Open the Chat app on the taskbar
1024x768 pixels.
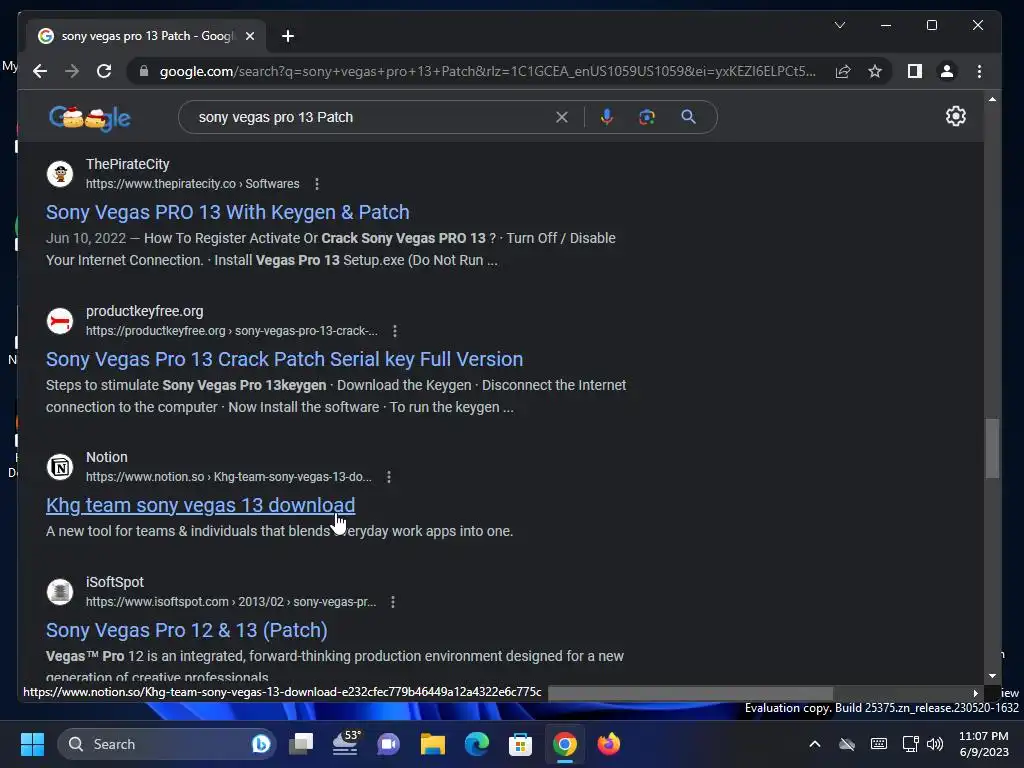(x=389, y=744)
